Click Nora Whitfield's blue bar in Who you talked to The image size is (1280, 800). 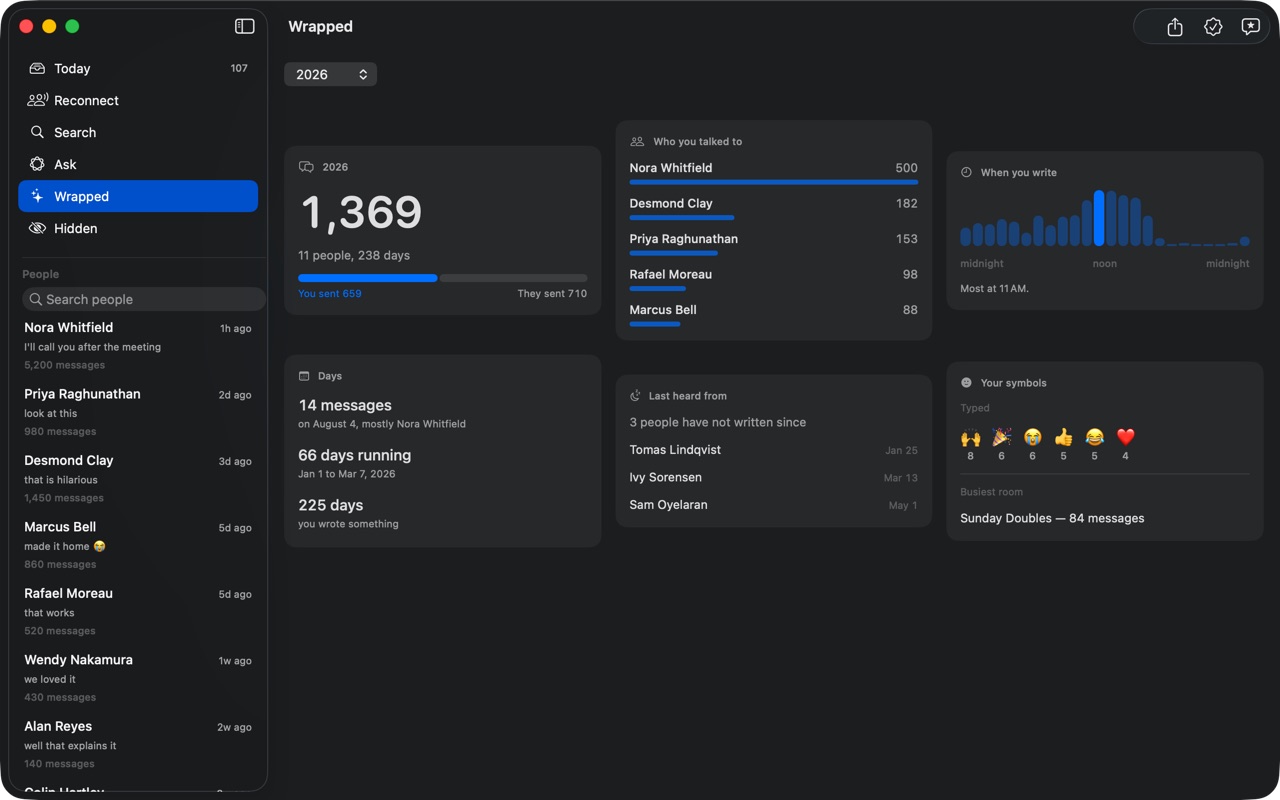tap(774, 182)
